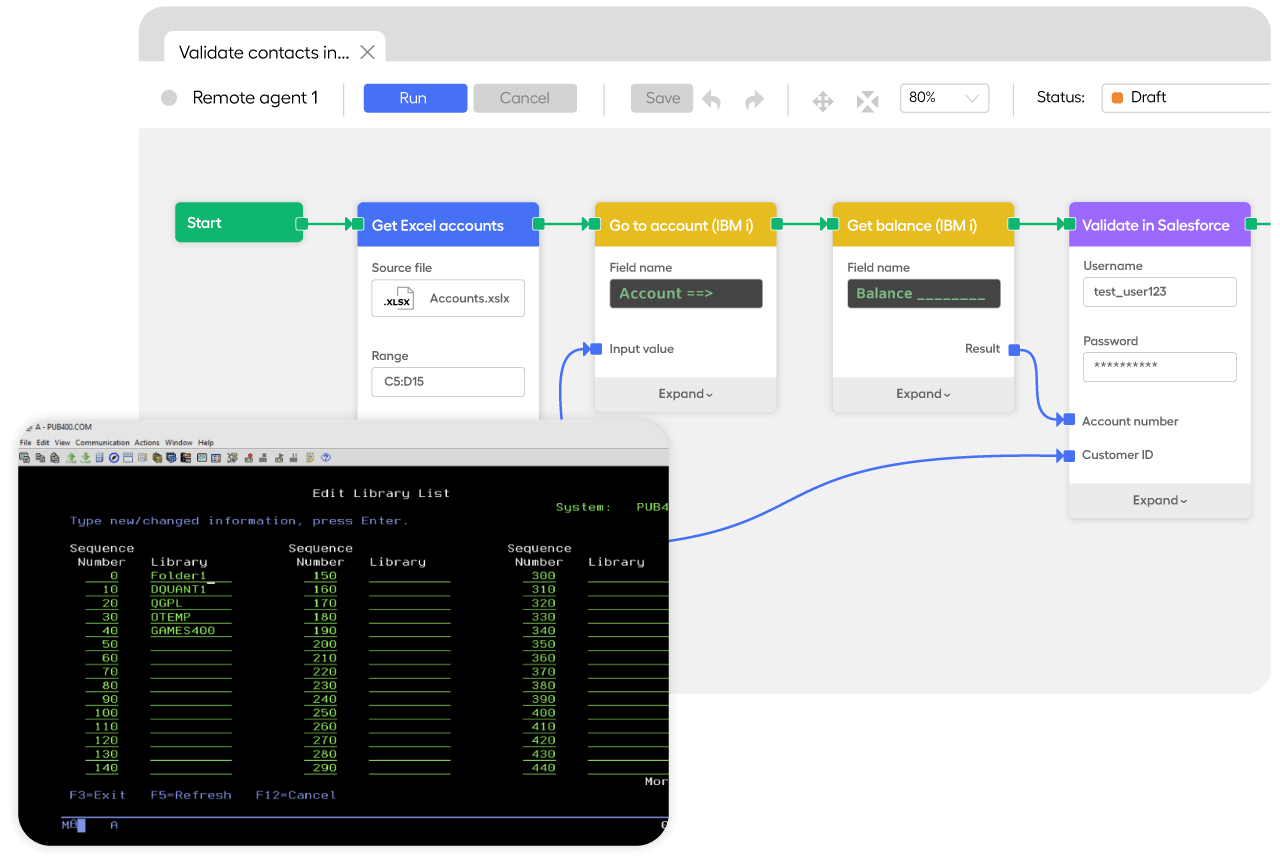Click the grey Cancel button
Screen dimensions: 1280x867
(525, 98)
